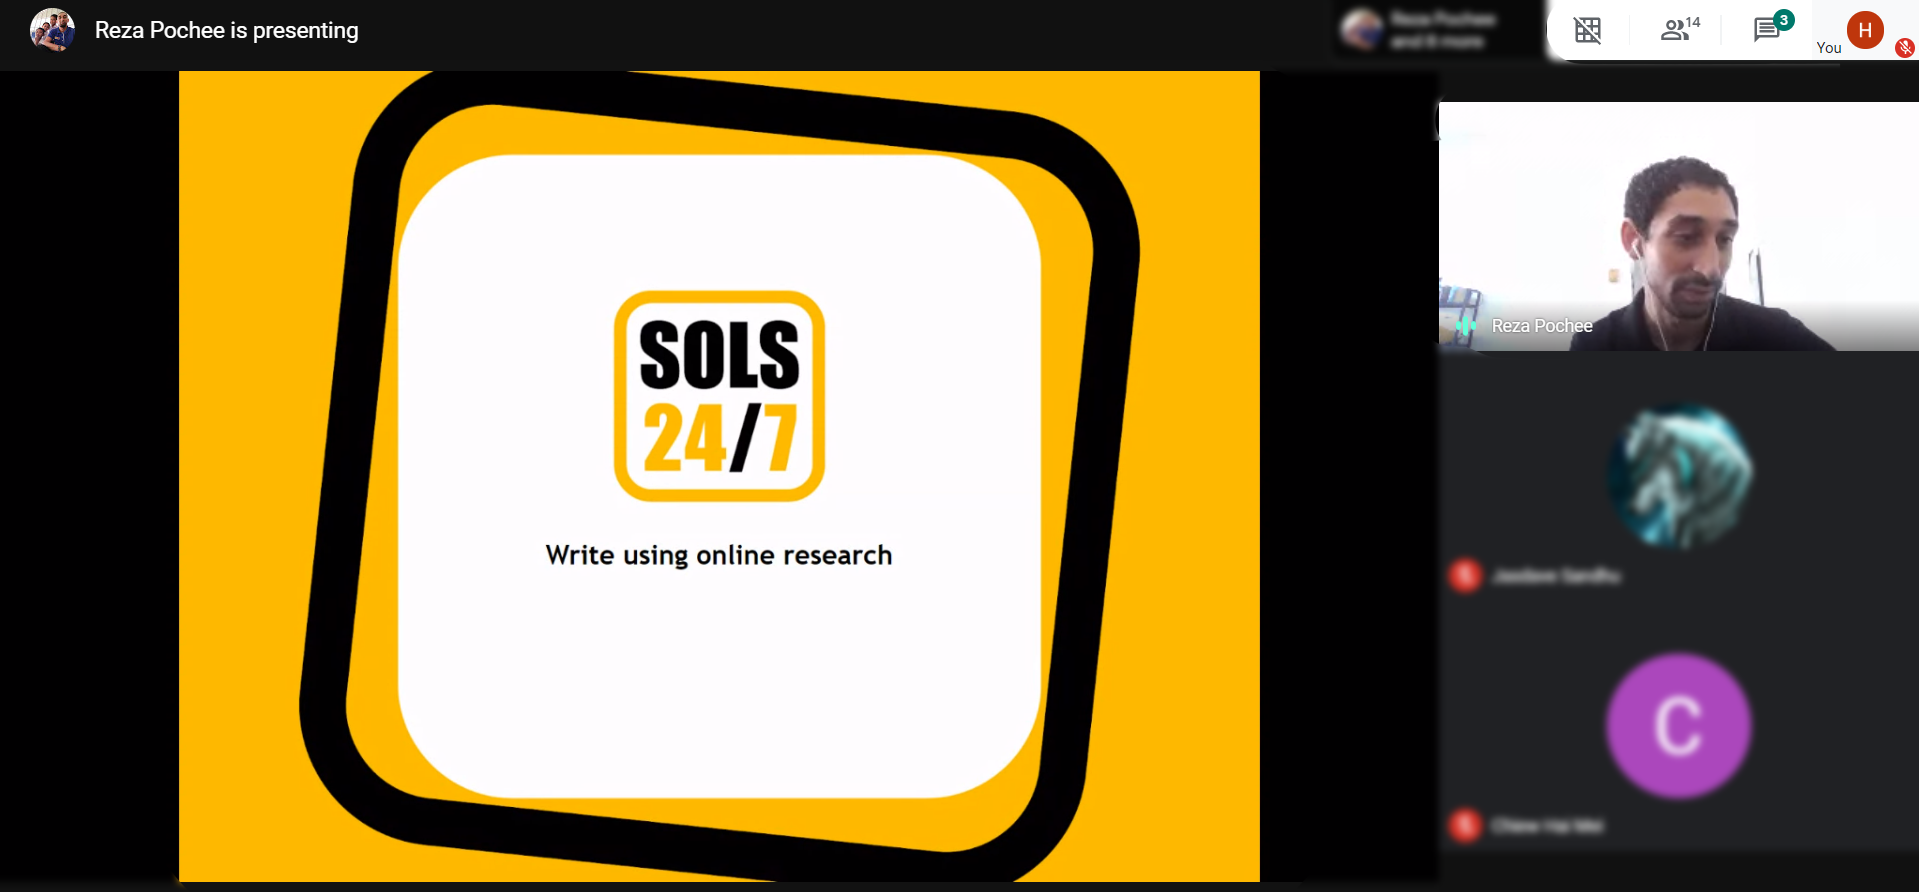The image size is (1919, 892).
Task: Click the SOLS 24/7 logo on the slide
Action: click(719, 396)
